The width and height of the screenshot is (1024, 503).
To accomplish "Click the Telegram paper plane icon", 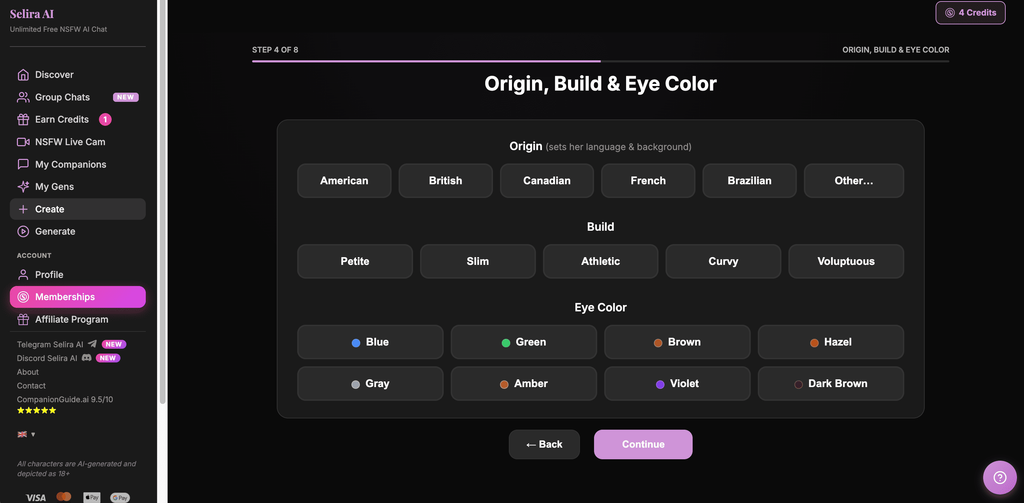I will pos(92,344).
